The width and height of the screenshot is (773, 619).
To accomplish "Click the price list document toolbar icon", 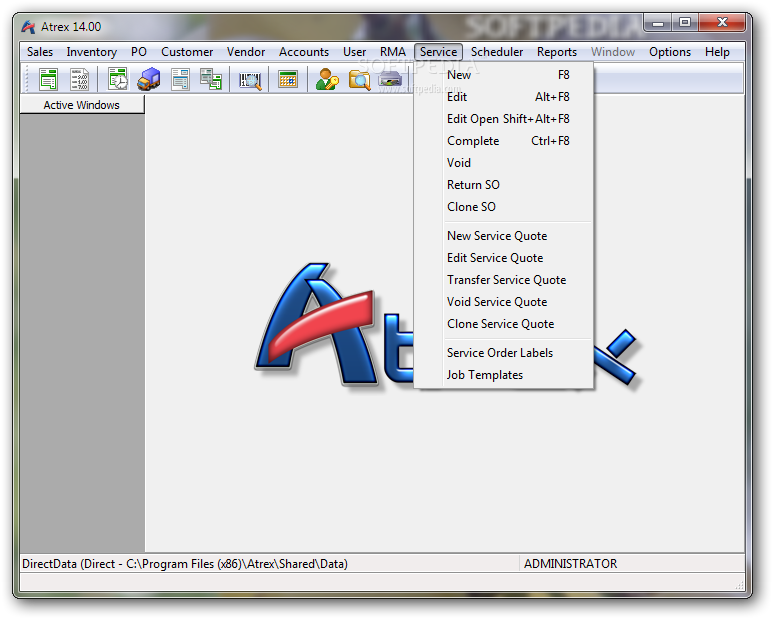I will tap(79, 79).
